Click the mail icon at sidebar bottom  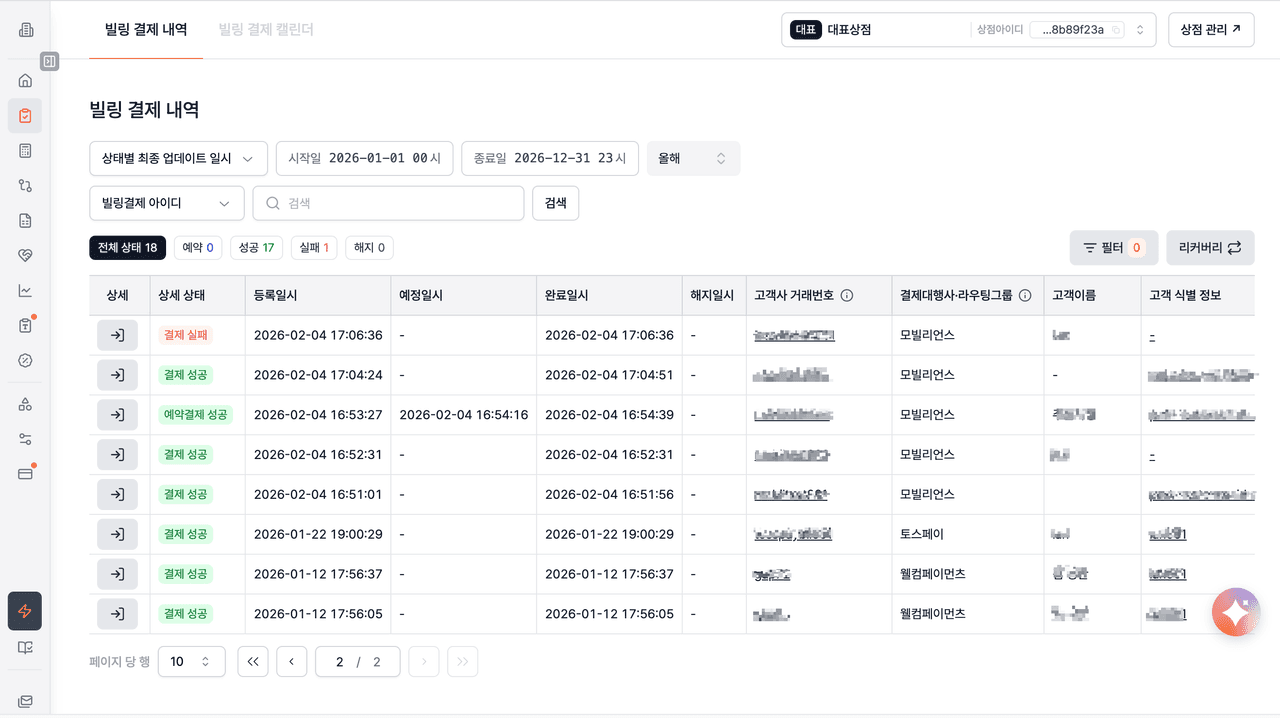(25, 702)
